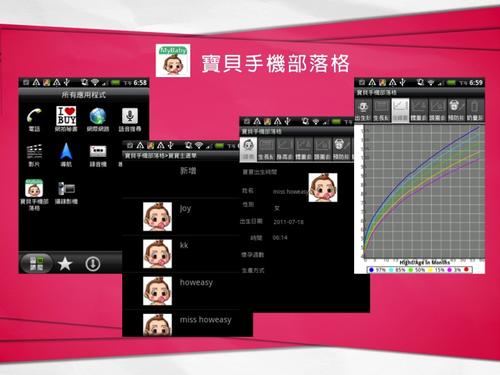This screenshot has width=500, height=375.
Task: Open the camcorder app icon
Action: point(66,192)
